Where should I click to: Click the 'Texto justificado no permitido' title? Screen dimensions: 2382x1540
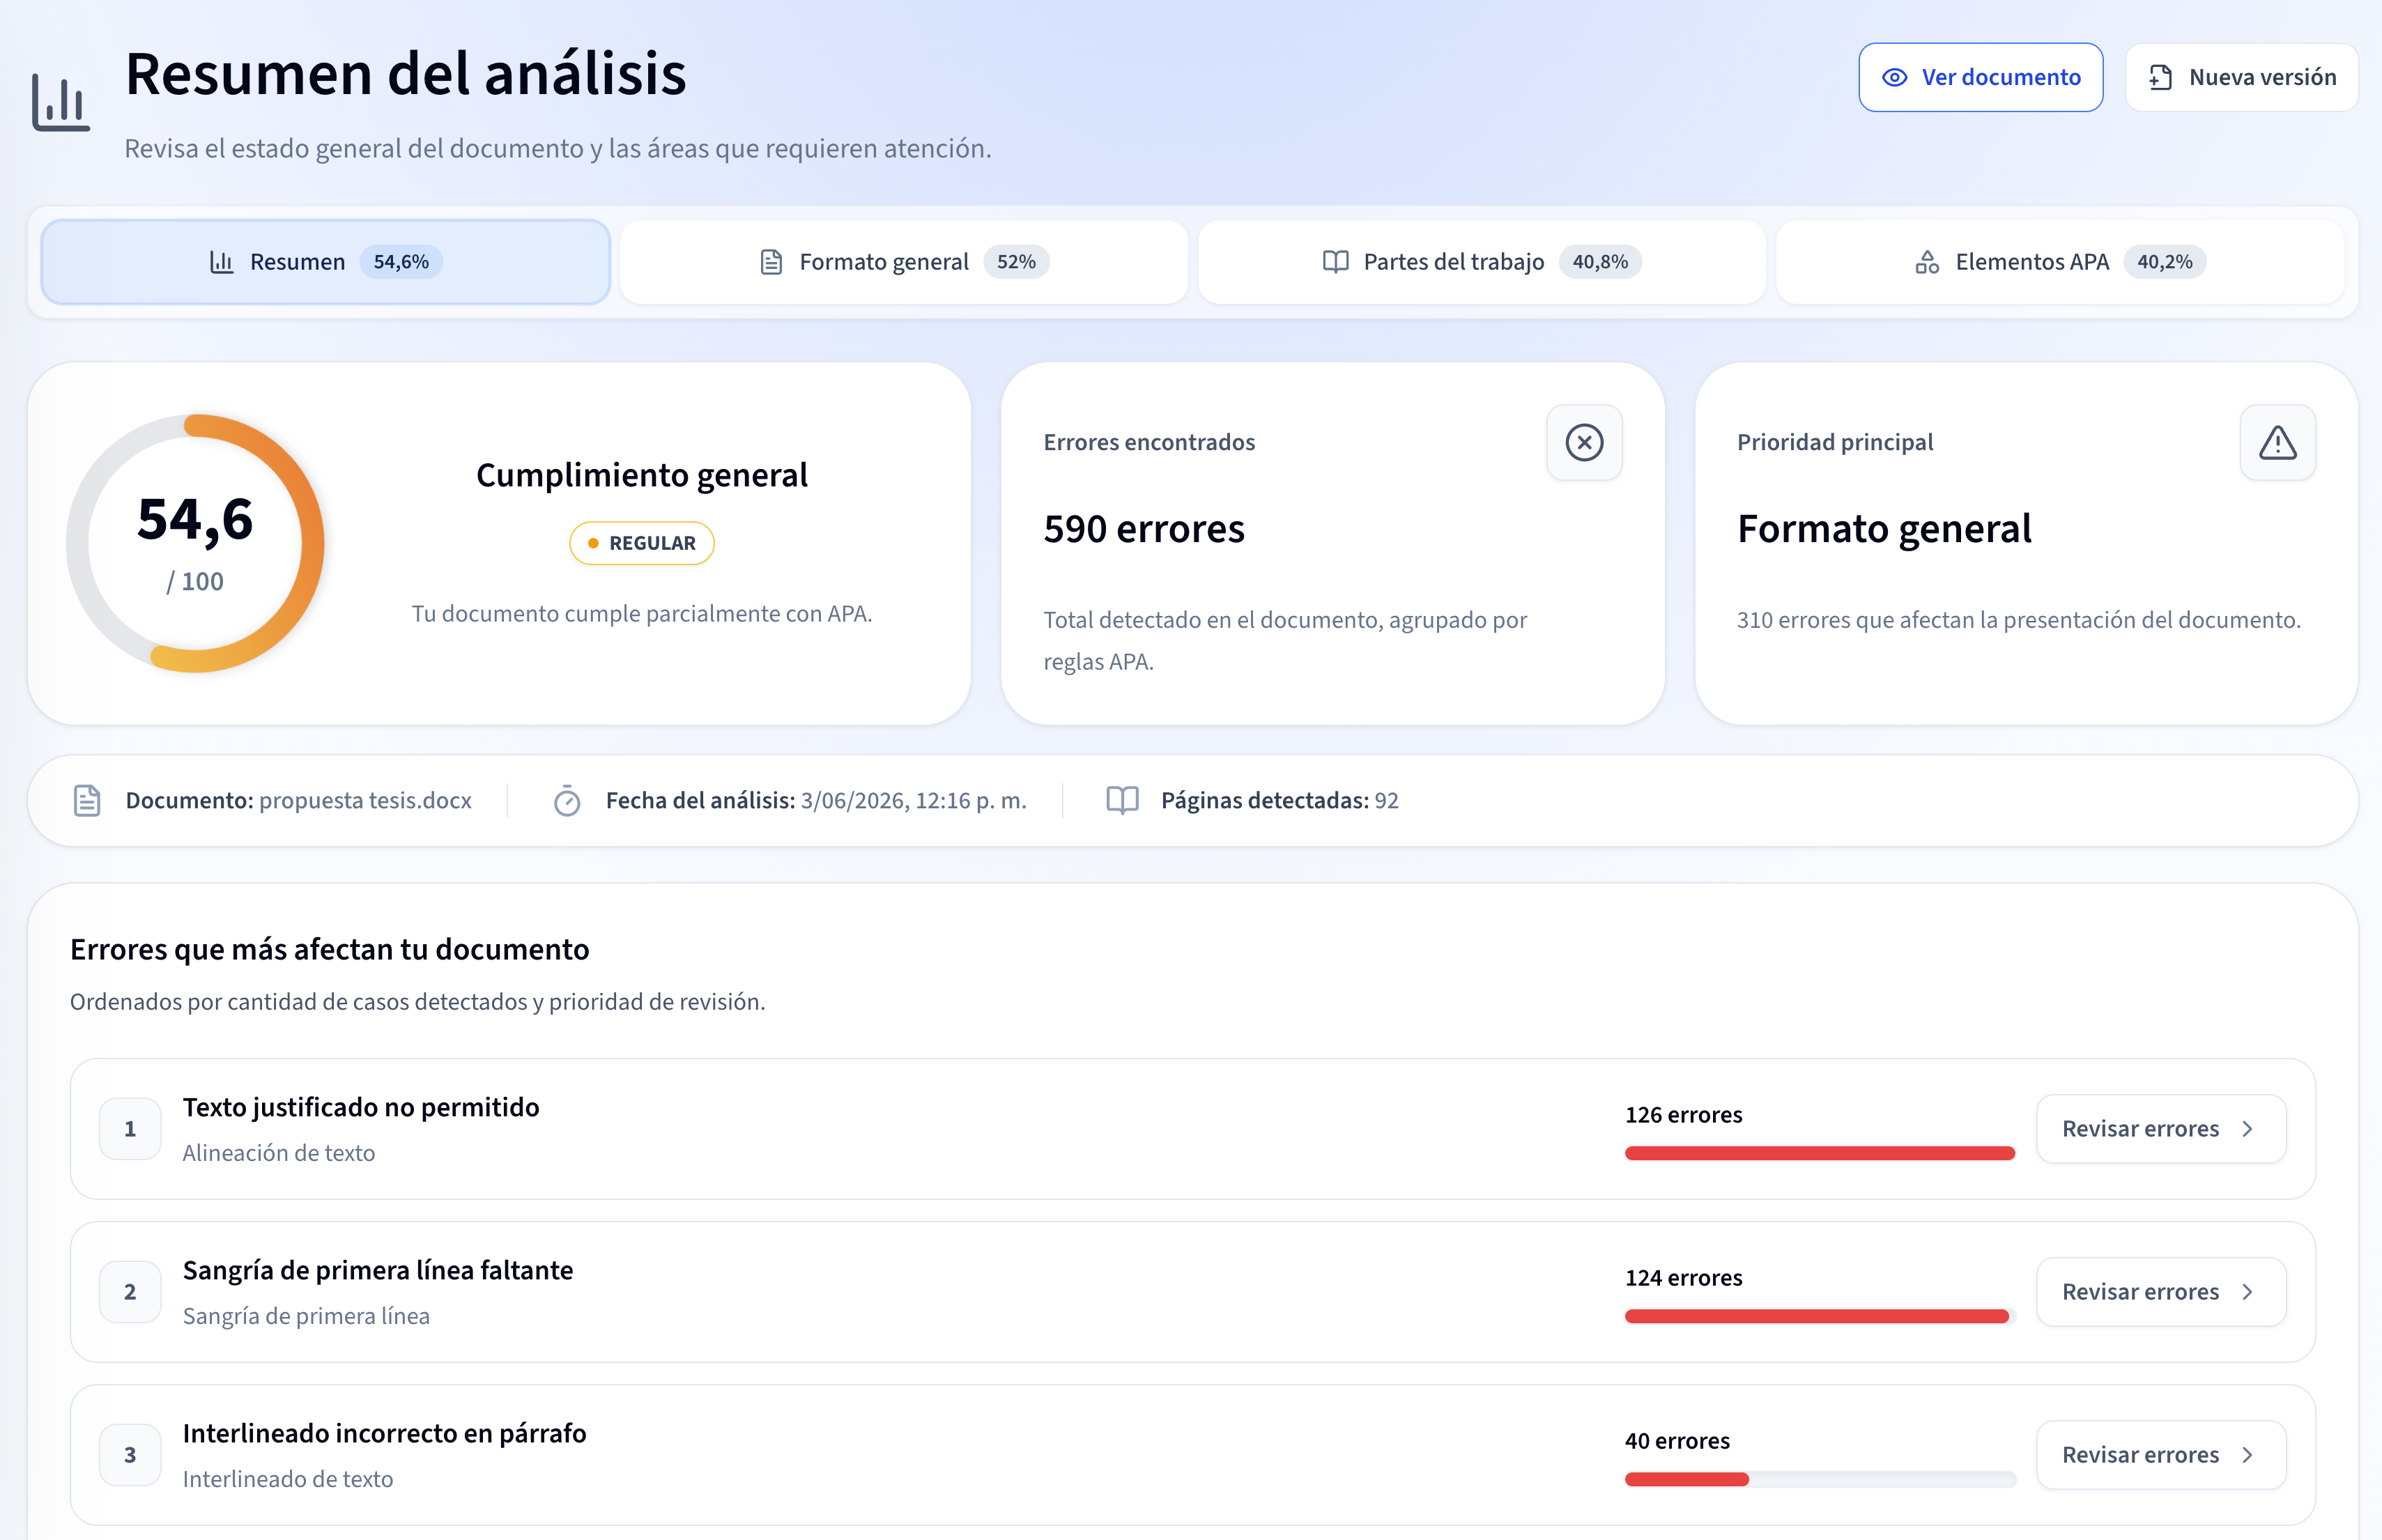point(360,1108)
